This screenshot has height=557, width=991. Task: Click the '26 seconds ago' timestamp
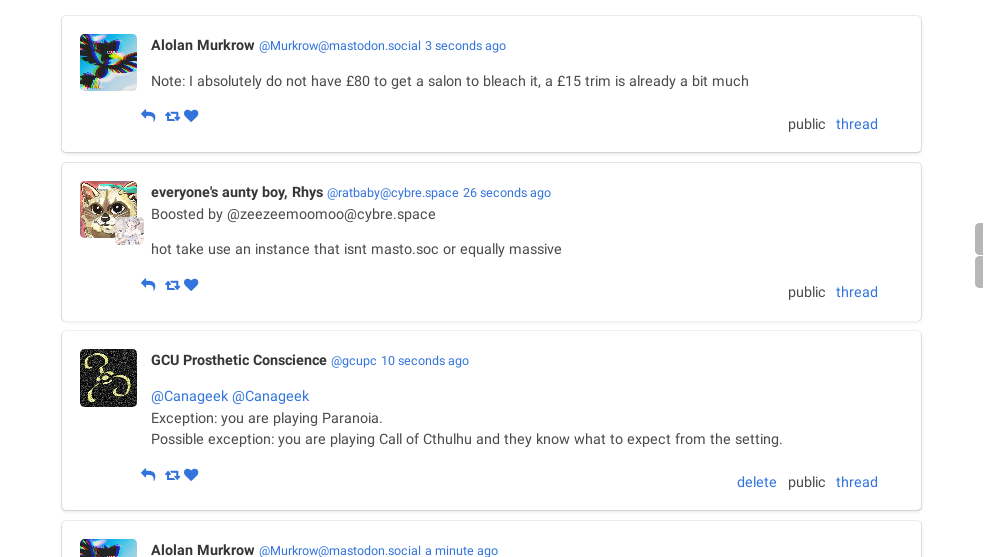click(x=506, y=193)
